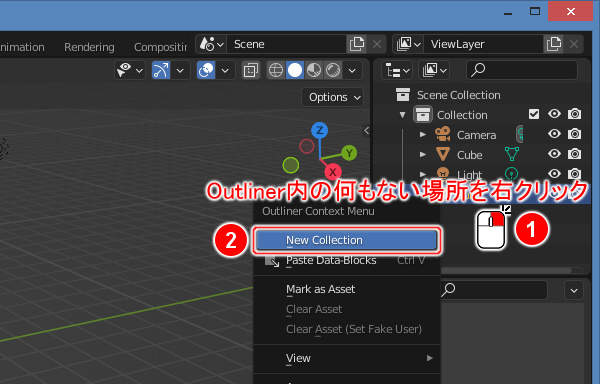This screenshot has width=600, height=384.
Task: Click the viewport object visibility eye icon
Action: coord(124,70)
